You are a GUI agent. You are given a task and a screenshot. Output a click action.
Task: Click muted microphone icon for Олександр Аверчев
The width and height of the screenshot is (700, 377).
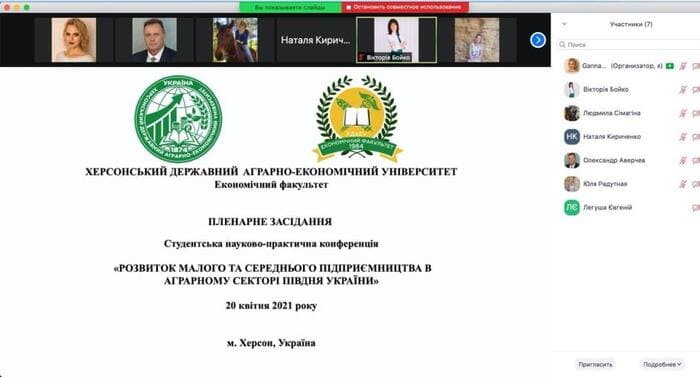point(682,160)
